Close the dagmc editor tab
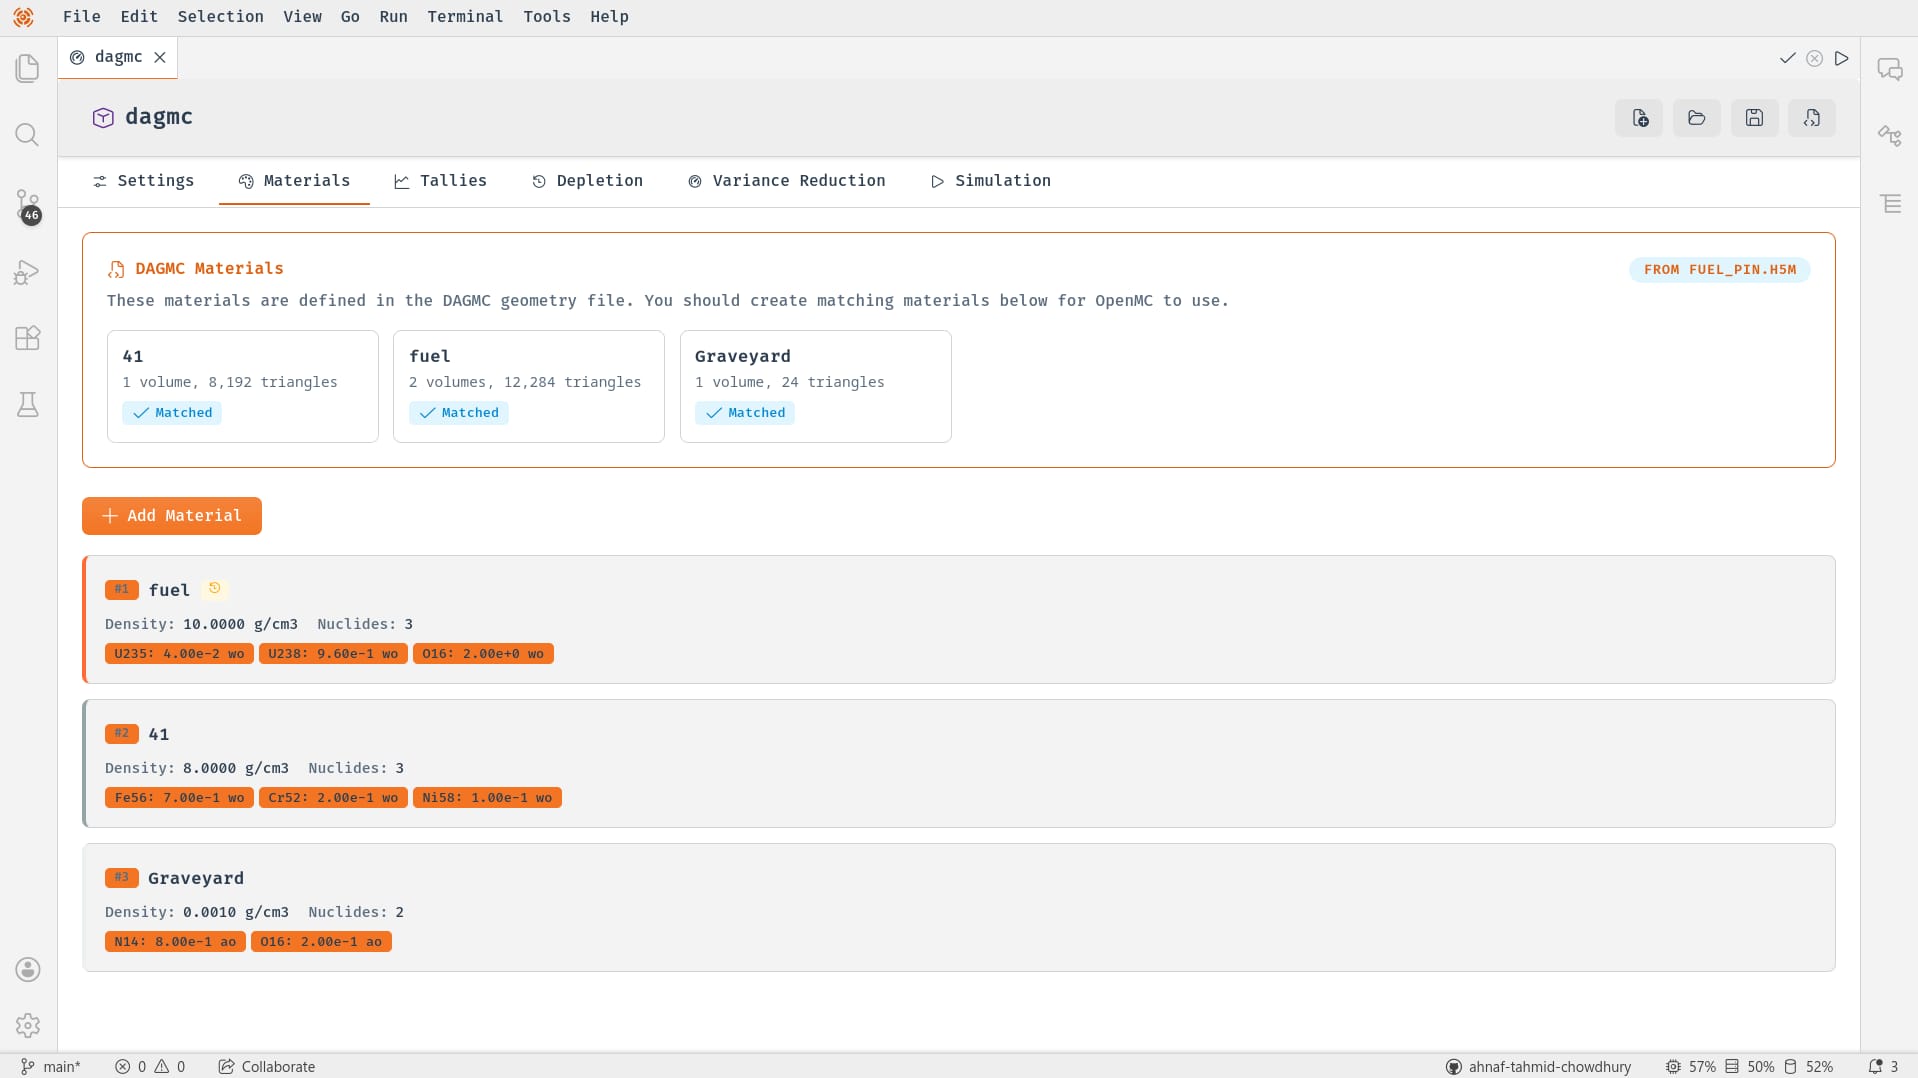The width and height of the screenshot is (1918, 1078). [160, 58]
